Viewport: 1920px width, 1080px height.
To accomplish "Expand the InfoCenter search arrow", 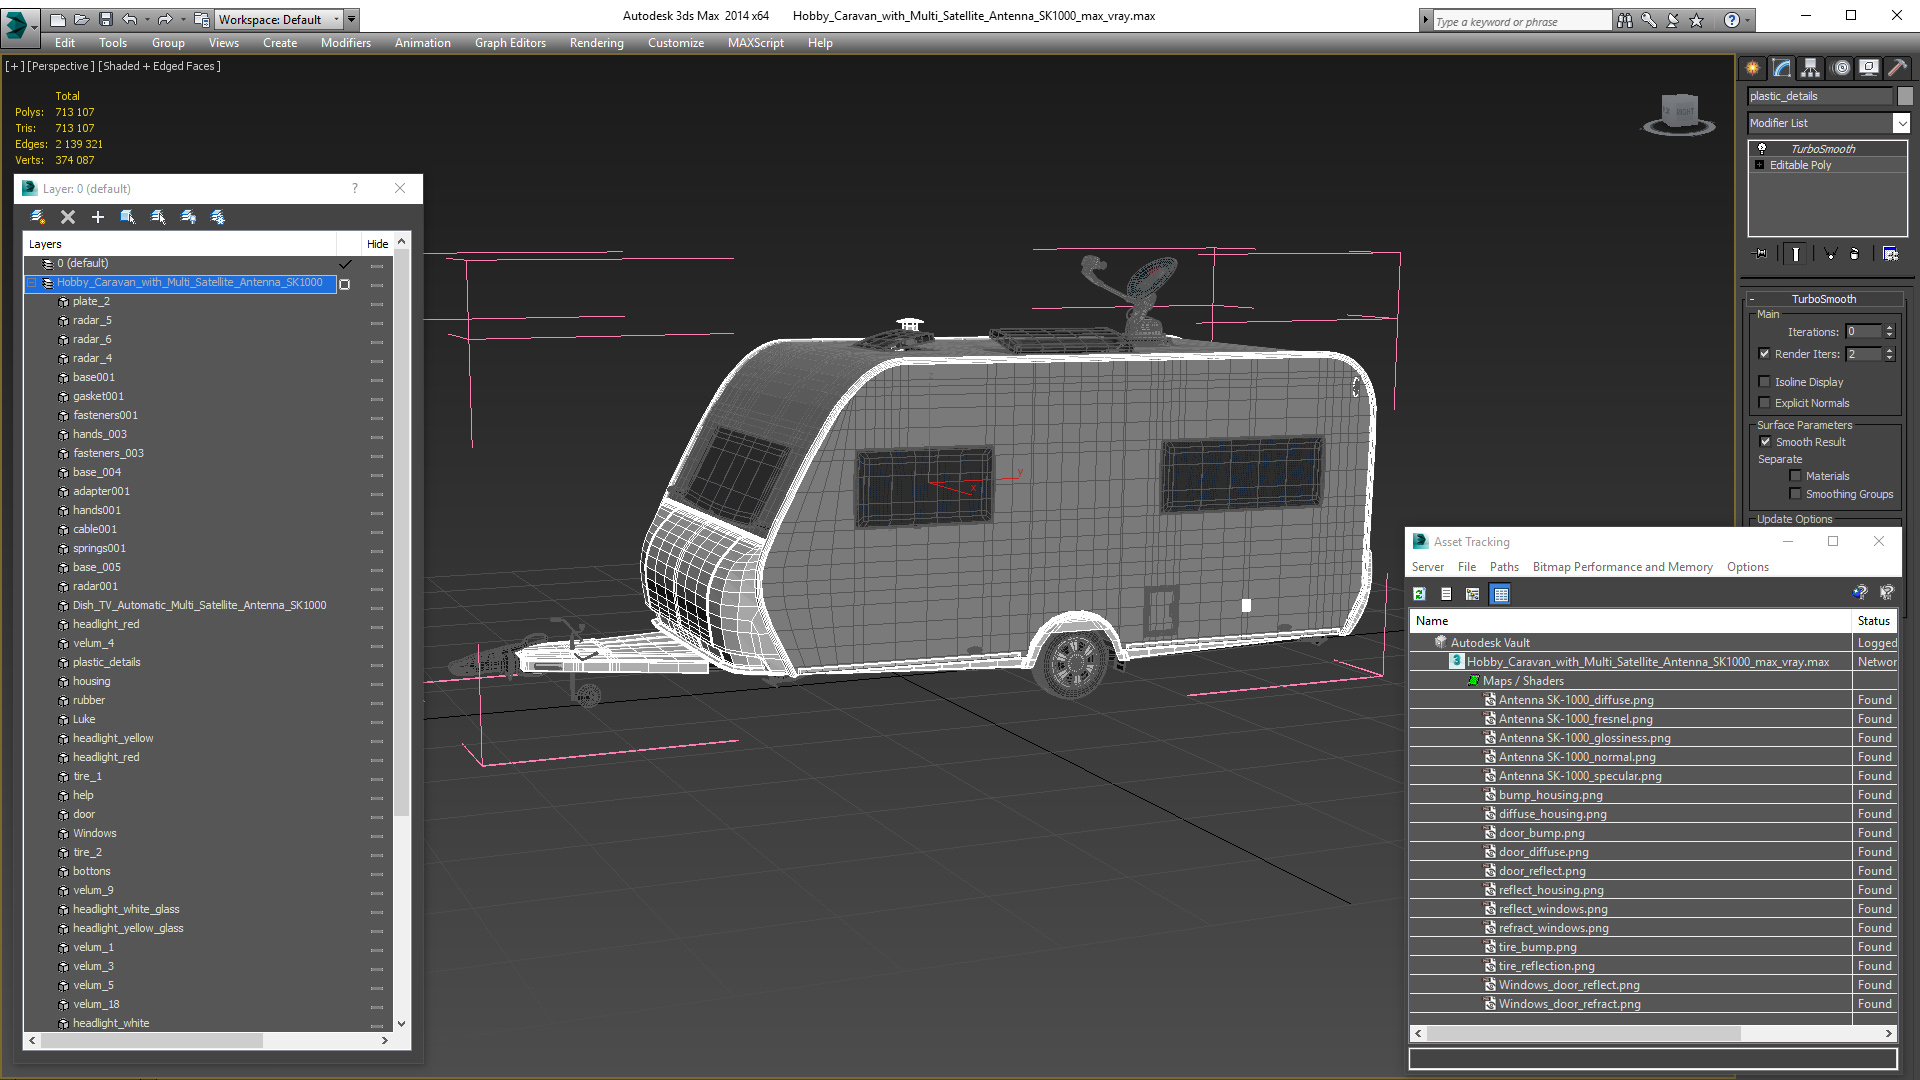I will tap(1426, 20).
